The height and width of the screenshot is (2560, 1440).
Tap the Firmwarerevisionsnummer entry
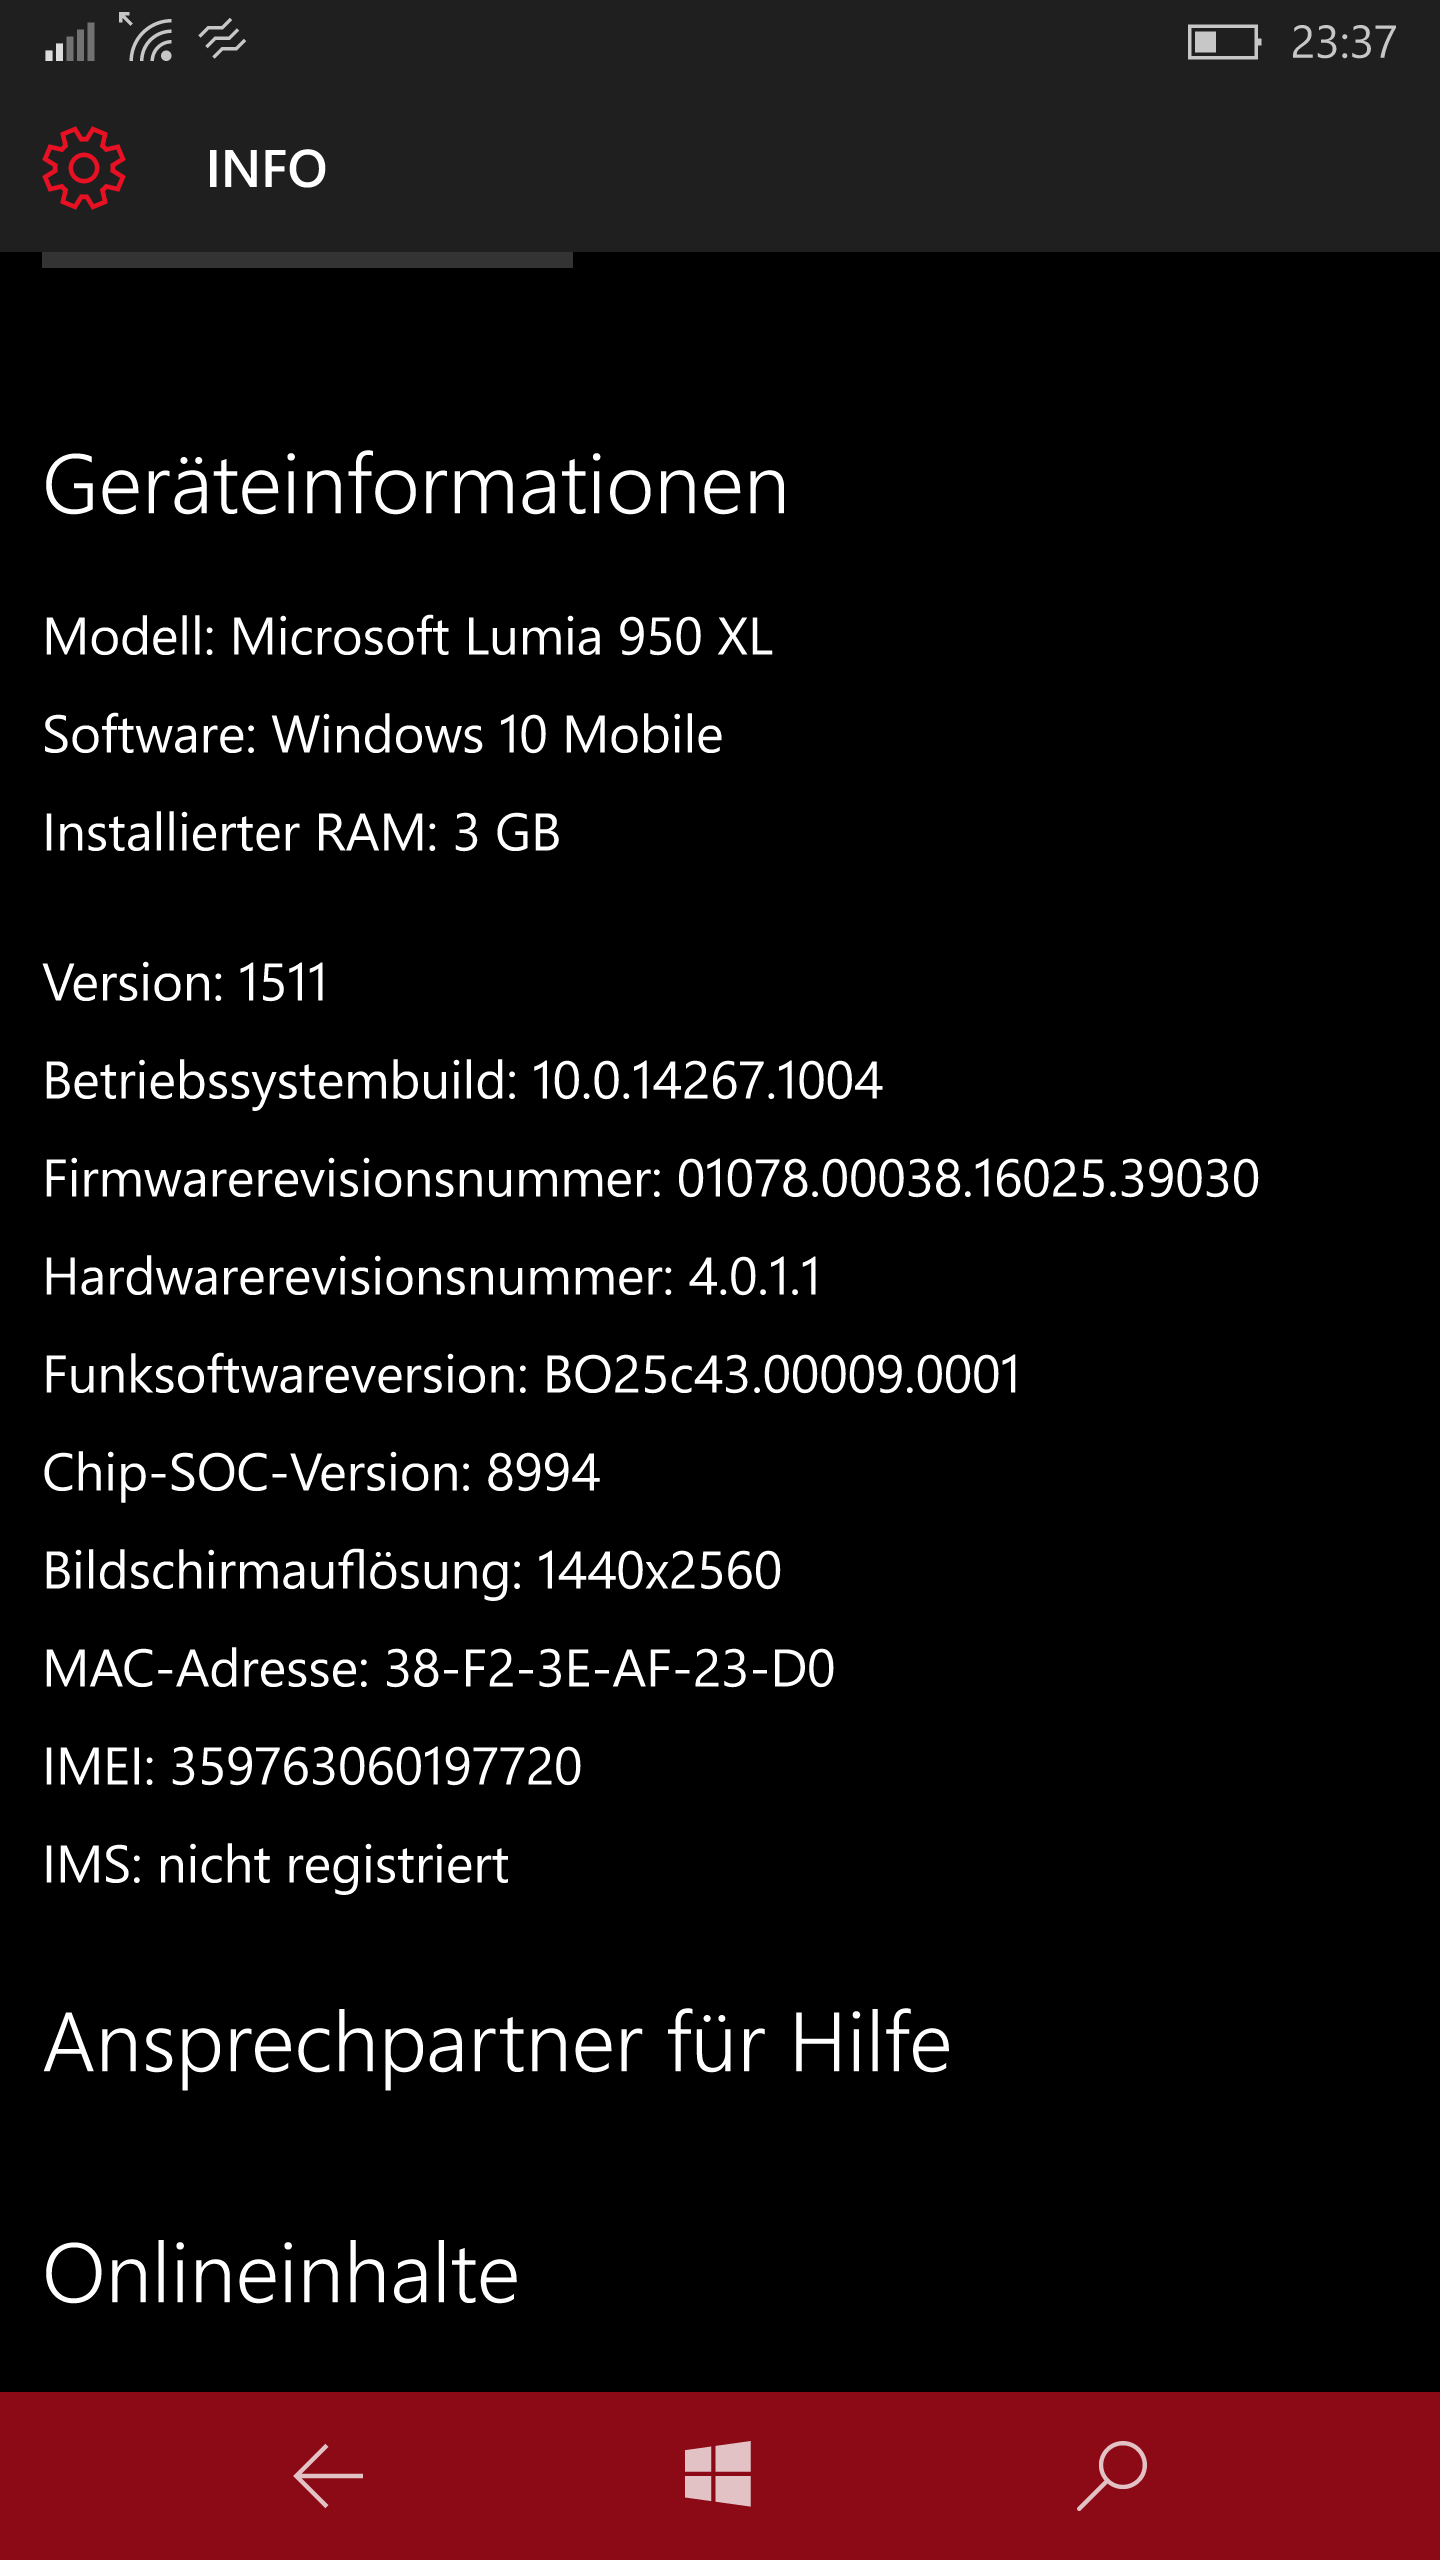click(651, 1179)
